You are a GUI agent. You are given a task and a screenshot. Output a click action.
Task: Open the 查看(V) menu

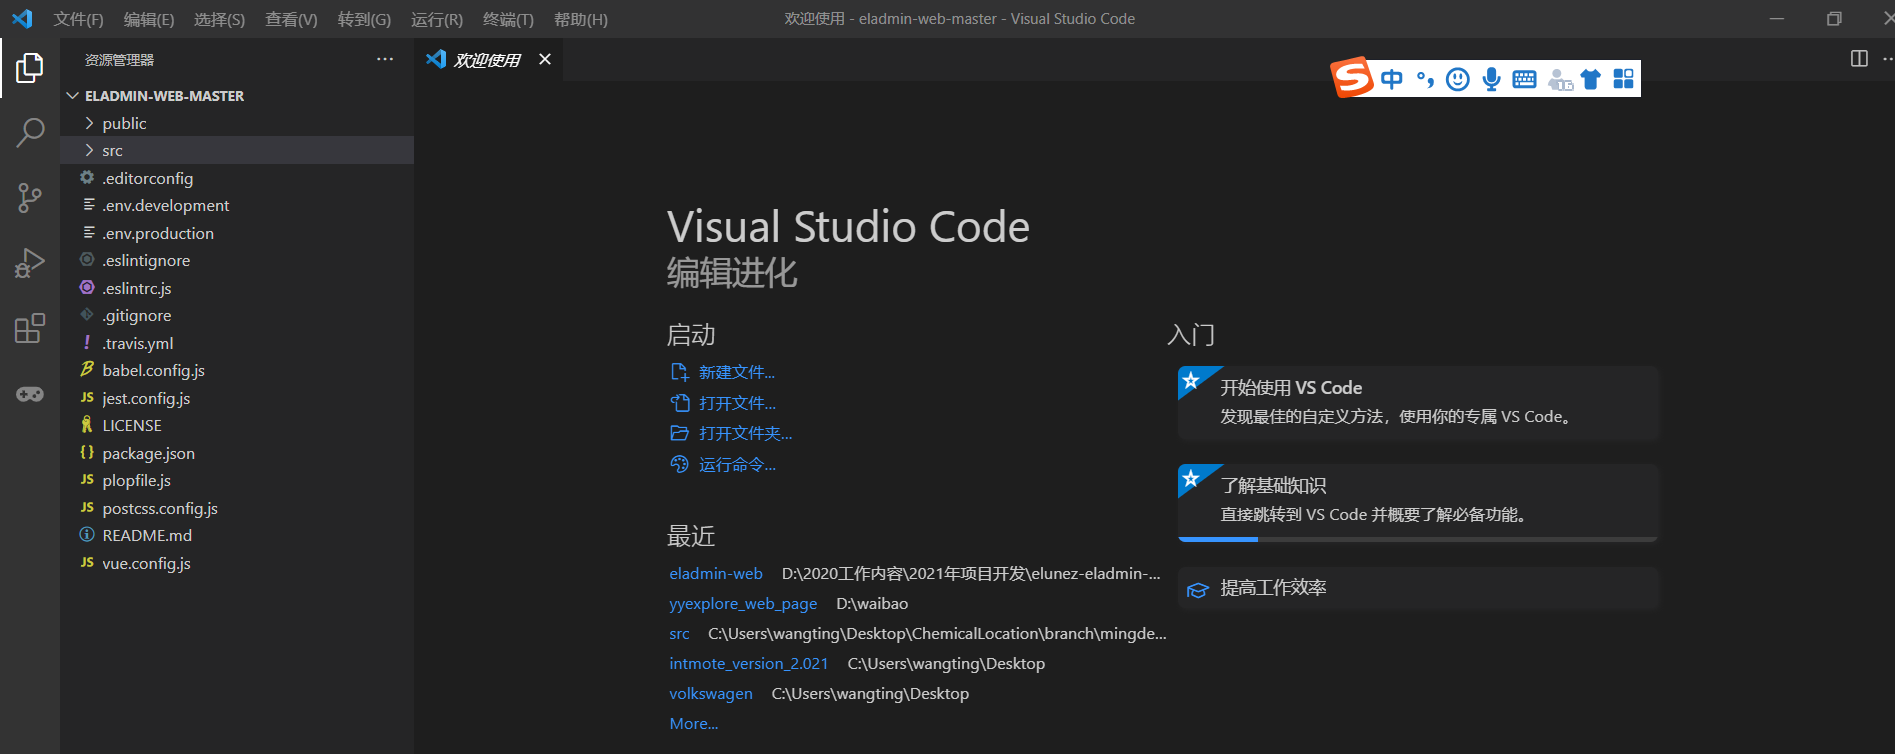point(291,19)
